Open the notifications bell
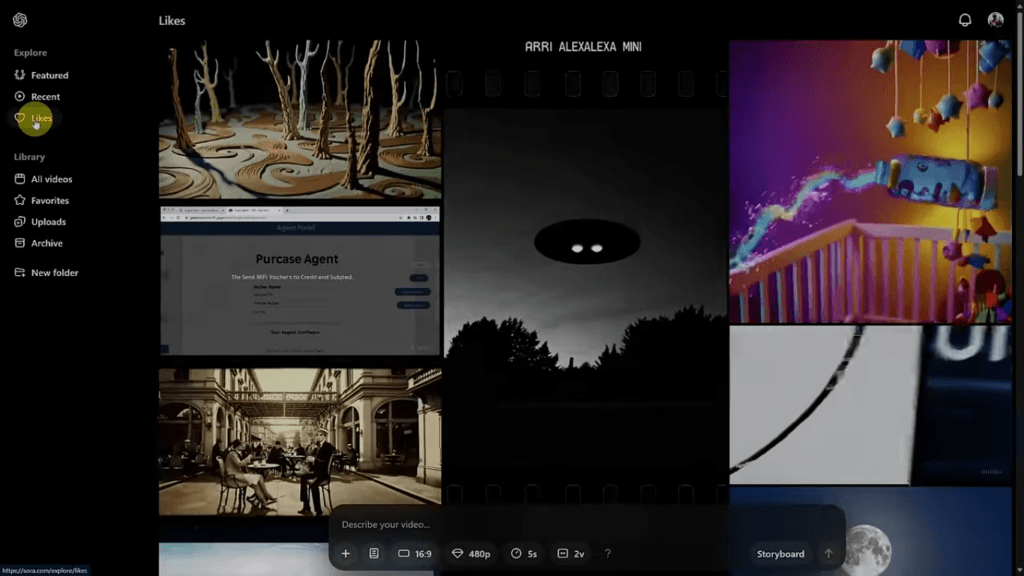Image resolution: width=1024 pixels, height=576 pixels. (965, 20)
